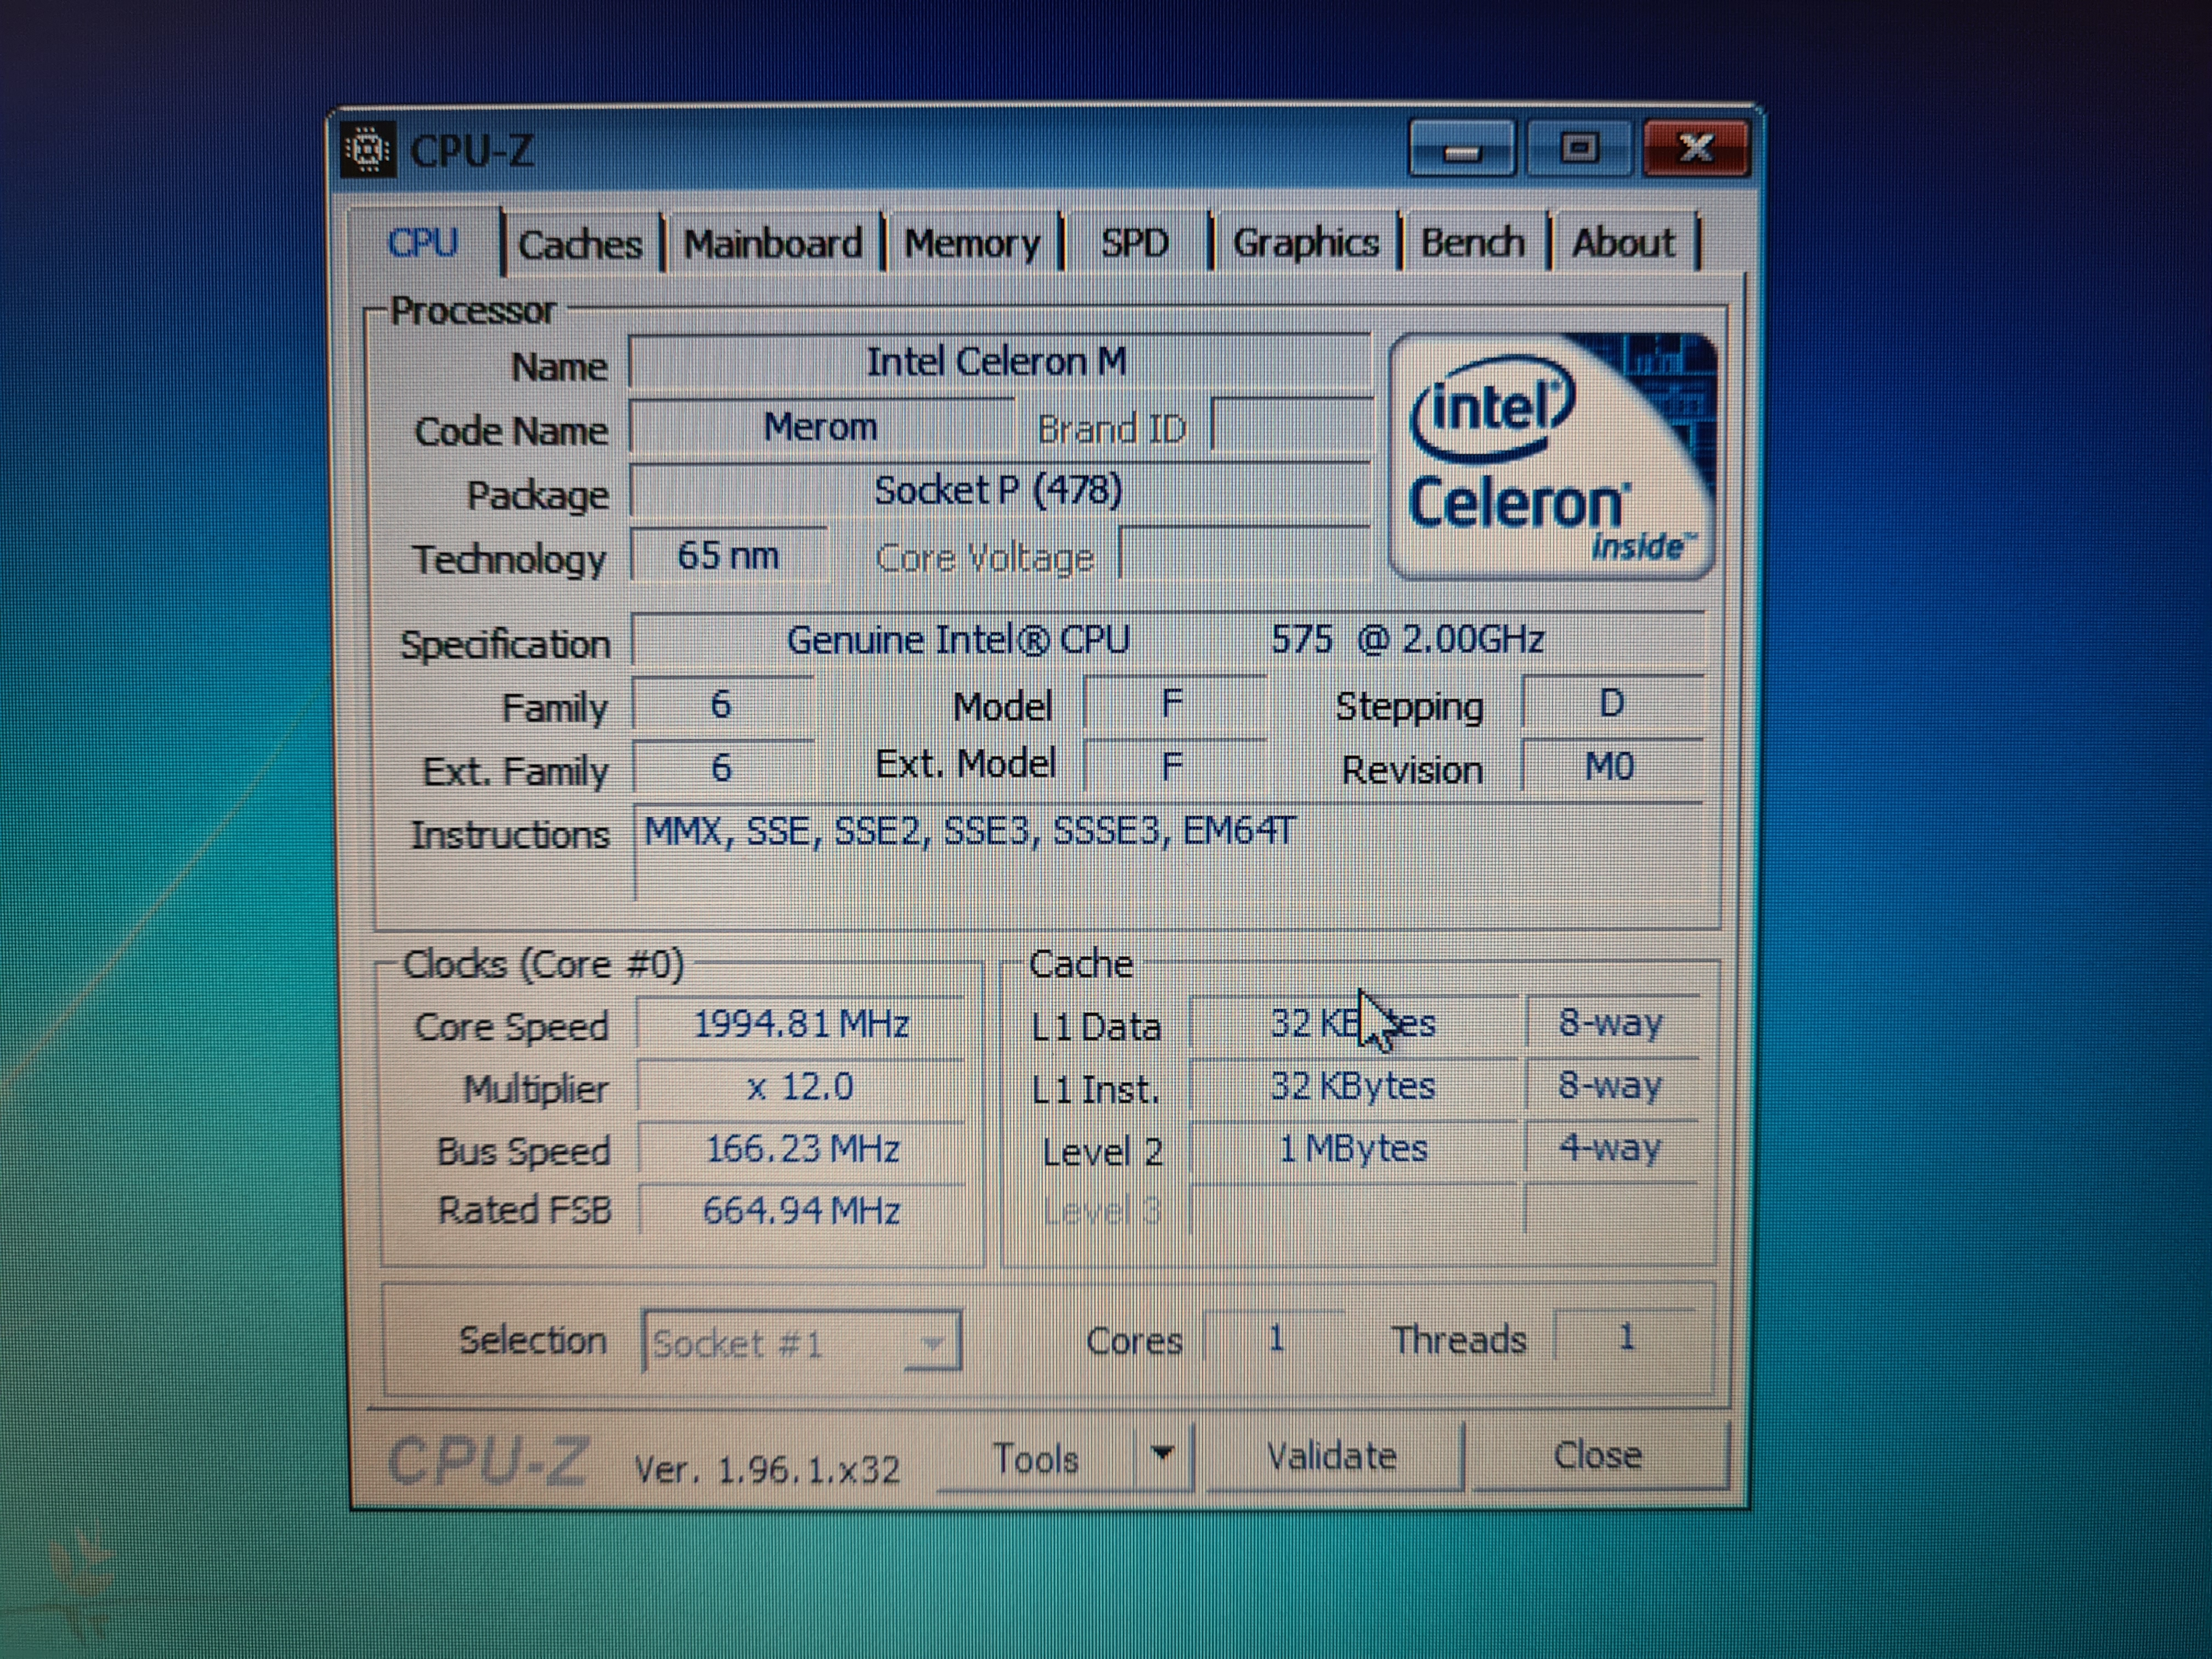Click the Stepping value D

[x=1611, y=703]
